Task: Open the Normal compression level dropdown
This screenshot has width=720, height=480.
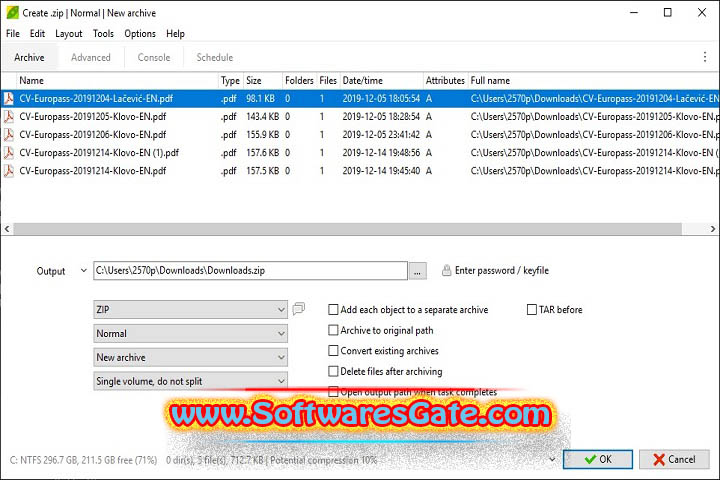Action: coord(190,333)
